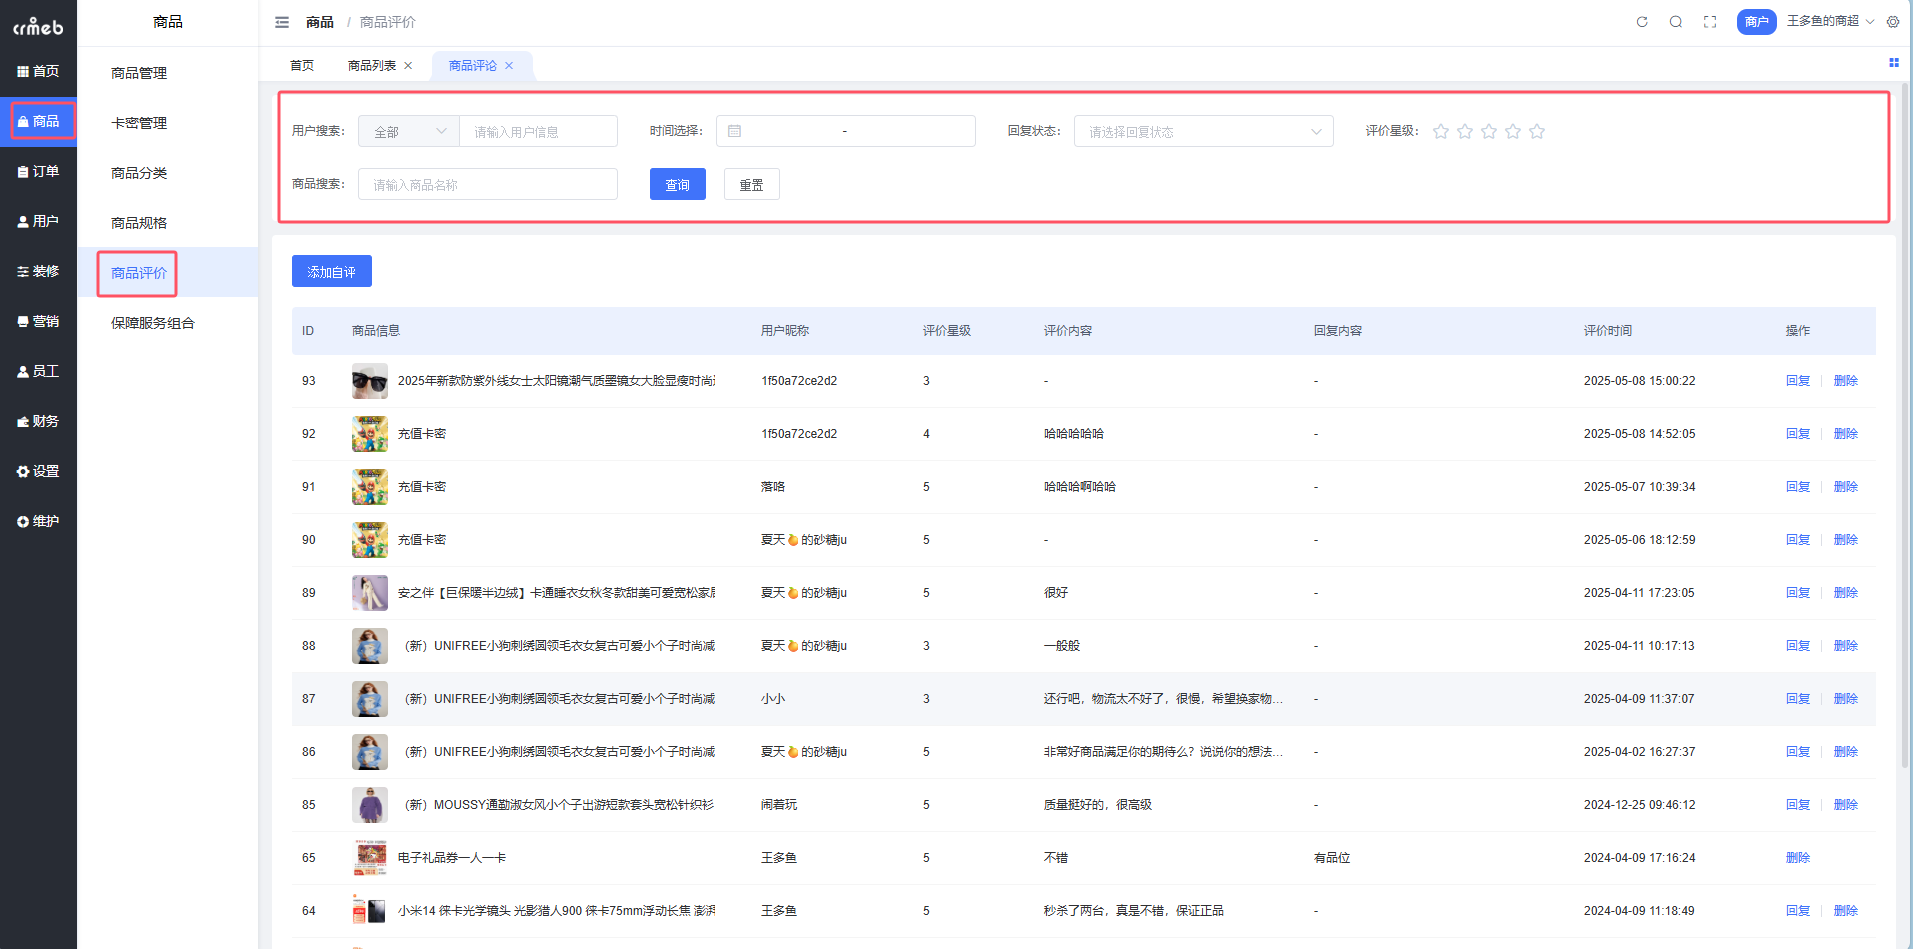Open the 请选择回复状态 reply status dropdown
The height and width of the screenshot is (949, 1913).
coord(1203,130)
